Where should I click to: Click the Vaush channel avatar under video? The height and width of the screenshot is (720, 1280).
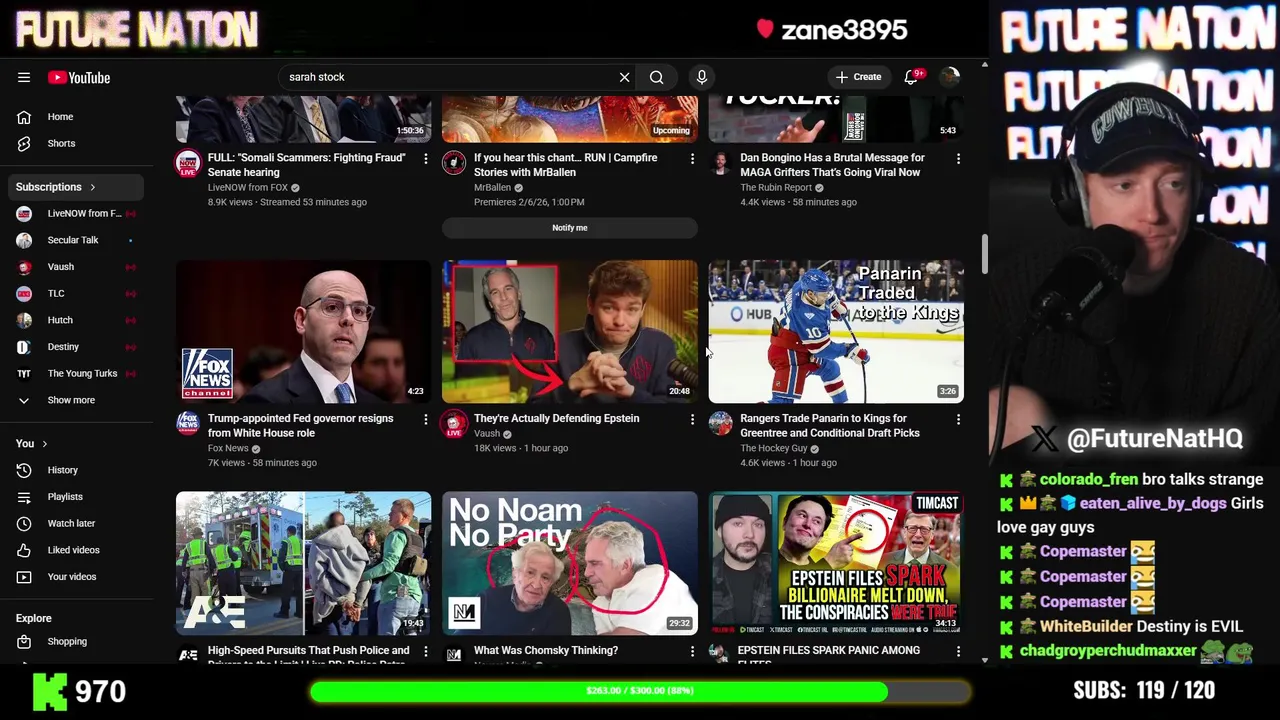[x=454, y=424]
